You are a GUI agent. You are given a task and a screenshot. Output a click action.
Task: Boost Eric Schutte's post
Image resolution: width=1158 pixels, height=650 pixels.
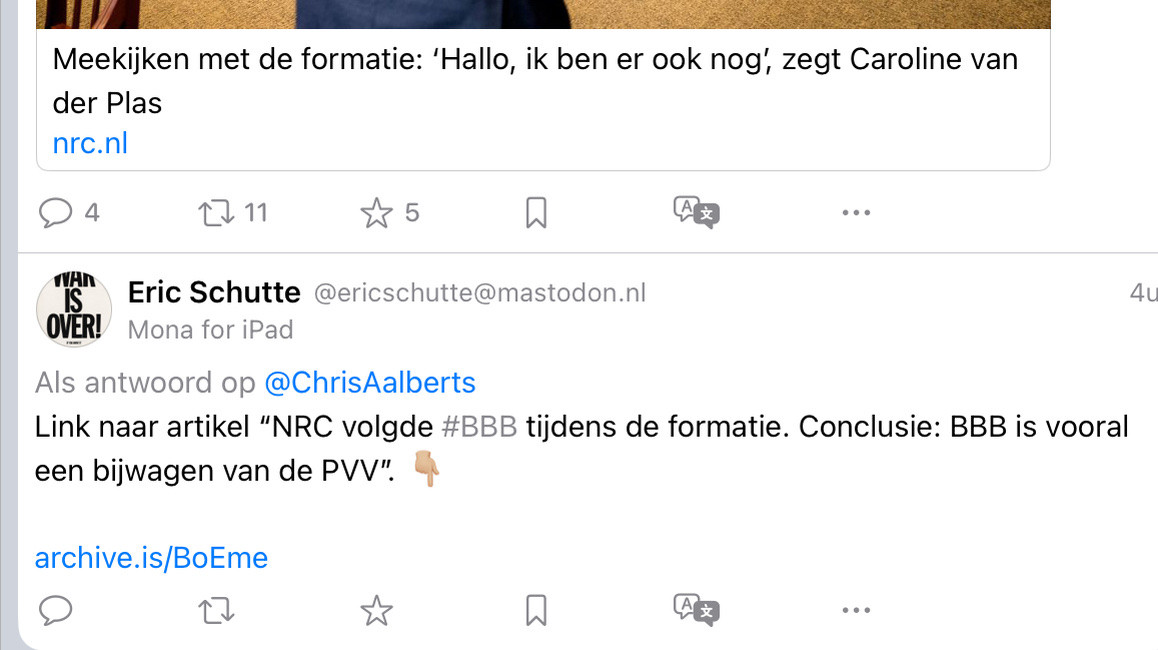[216, 610]
